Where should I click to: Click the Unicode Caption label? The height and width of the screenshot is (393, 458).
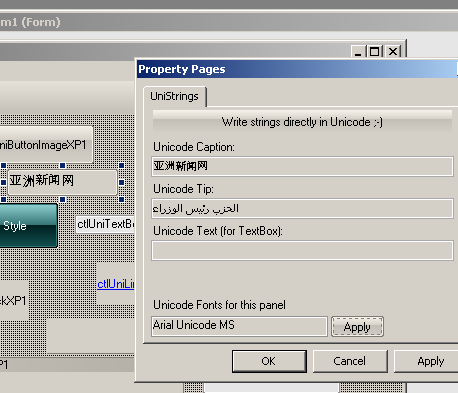pyautogui.click(x=194, y=147)
